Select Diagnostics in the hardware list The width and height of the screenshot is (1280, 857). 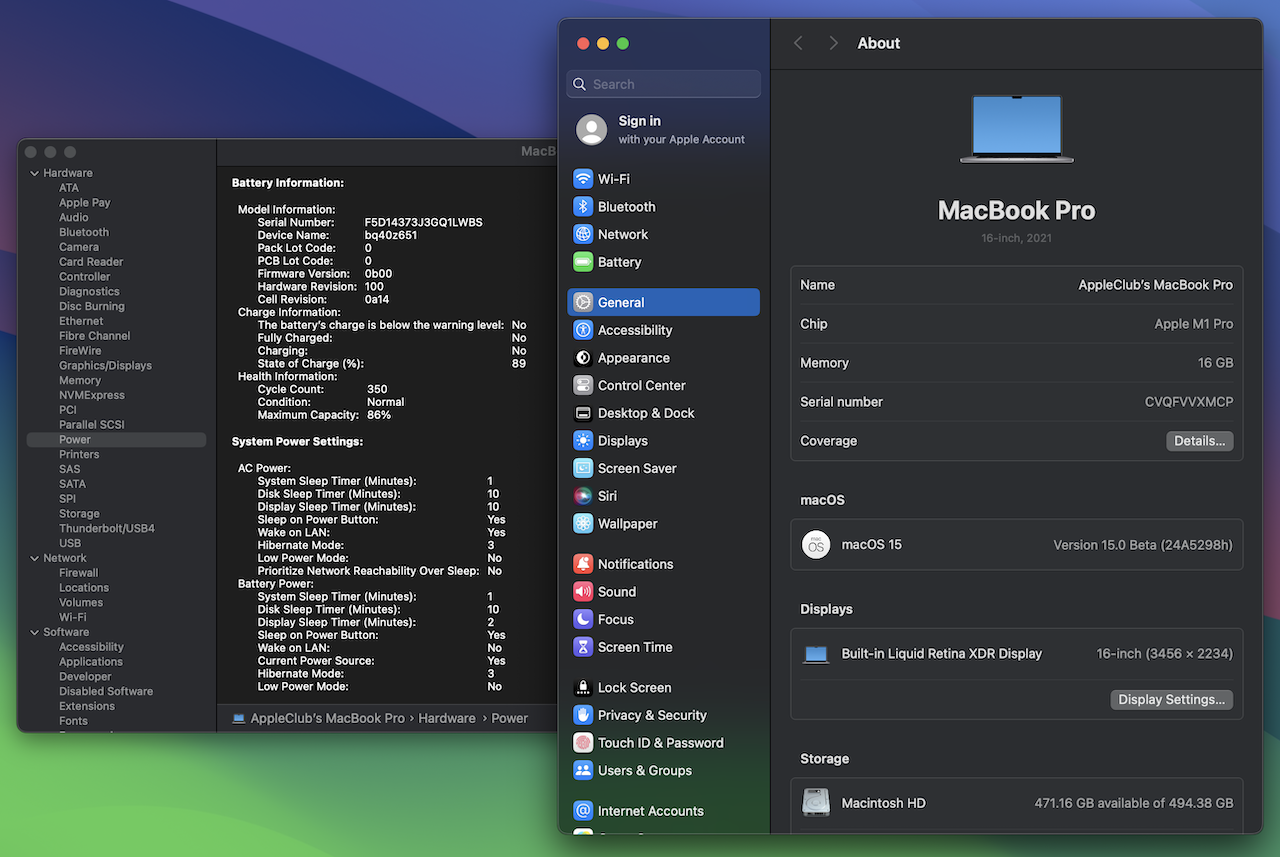[x=89, y=292]
